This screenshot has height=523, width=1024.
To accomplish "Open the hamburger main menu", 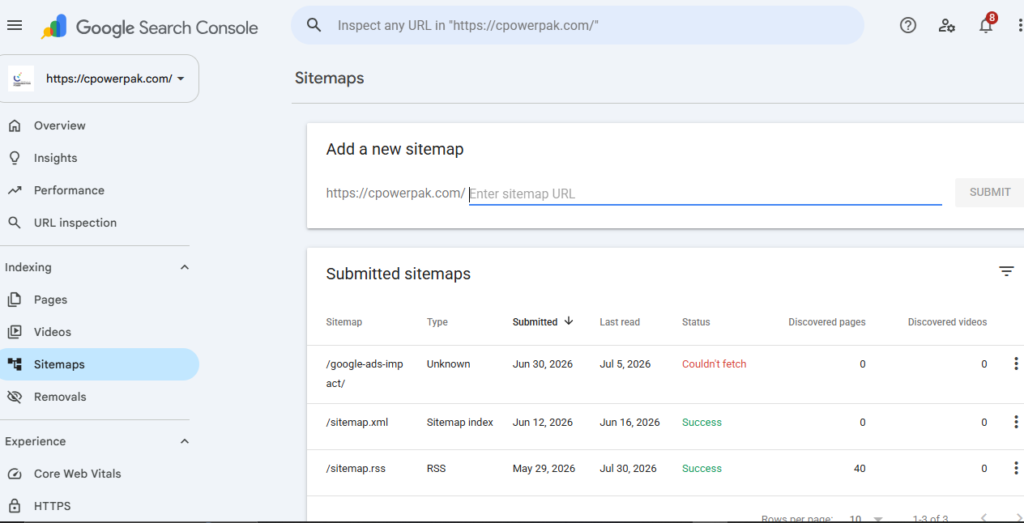I will (14, 25).
